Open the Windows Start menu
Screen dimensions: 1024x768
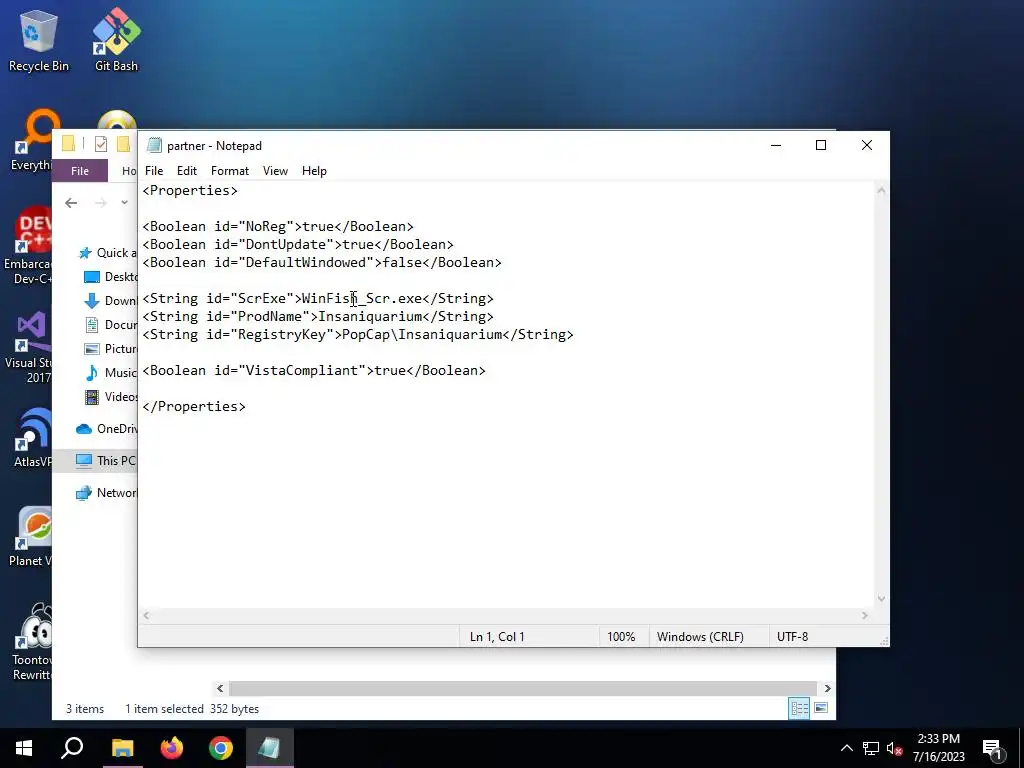click(x=24, y=748)
